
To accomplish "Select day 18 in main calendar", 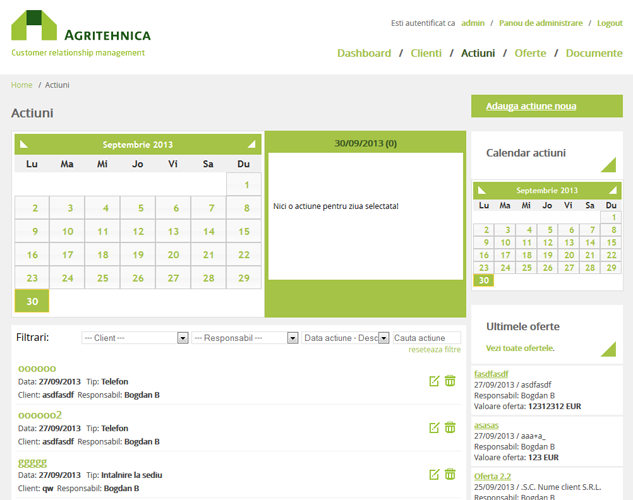I will [103, 255].
